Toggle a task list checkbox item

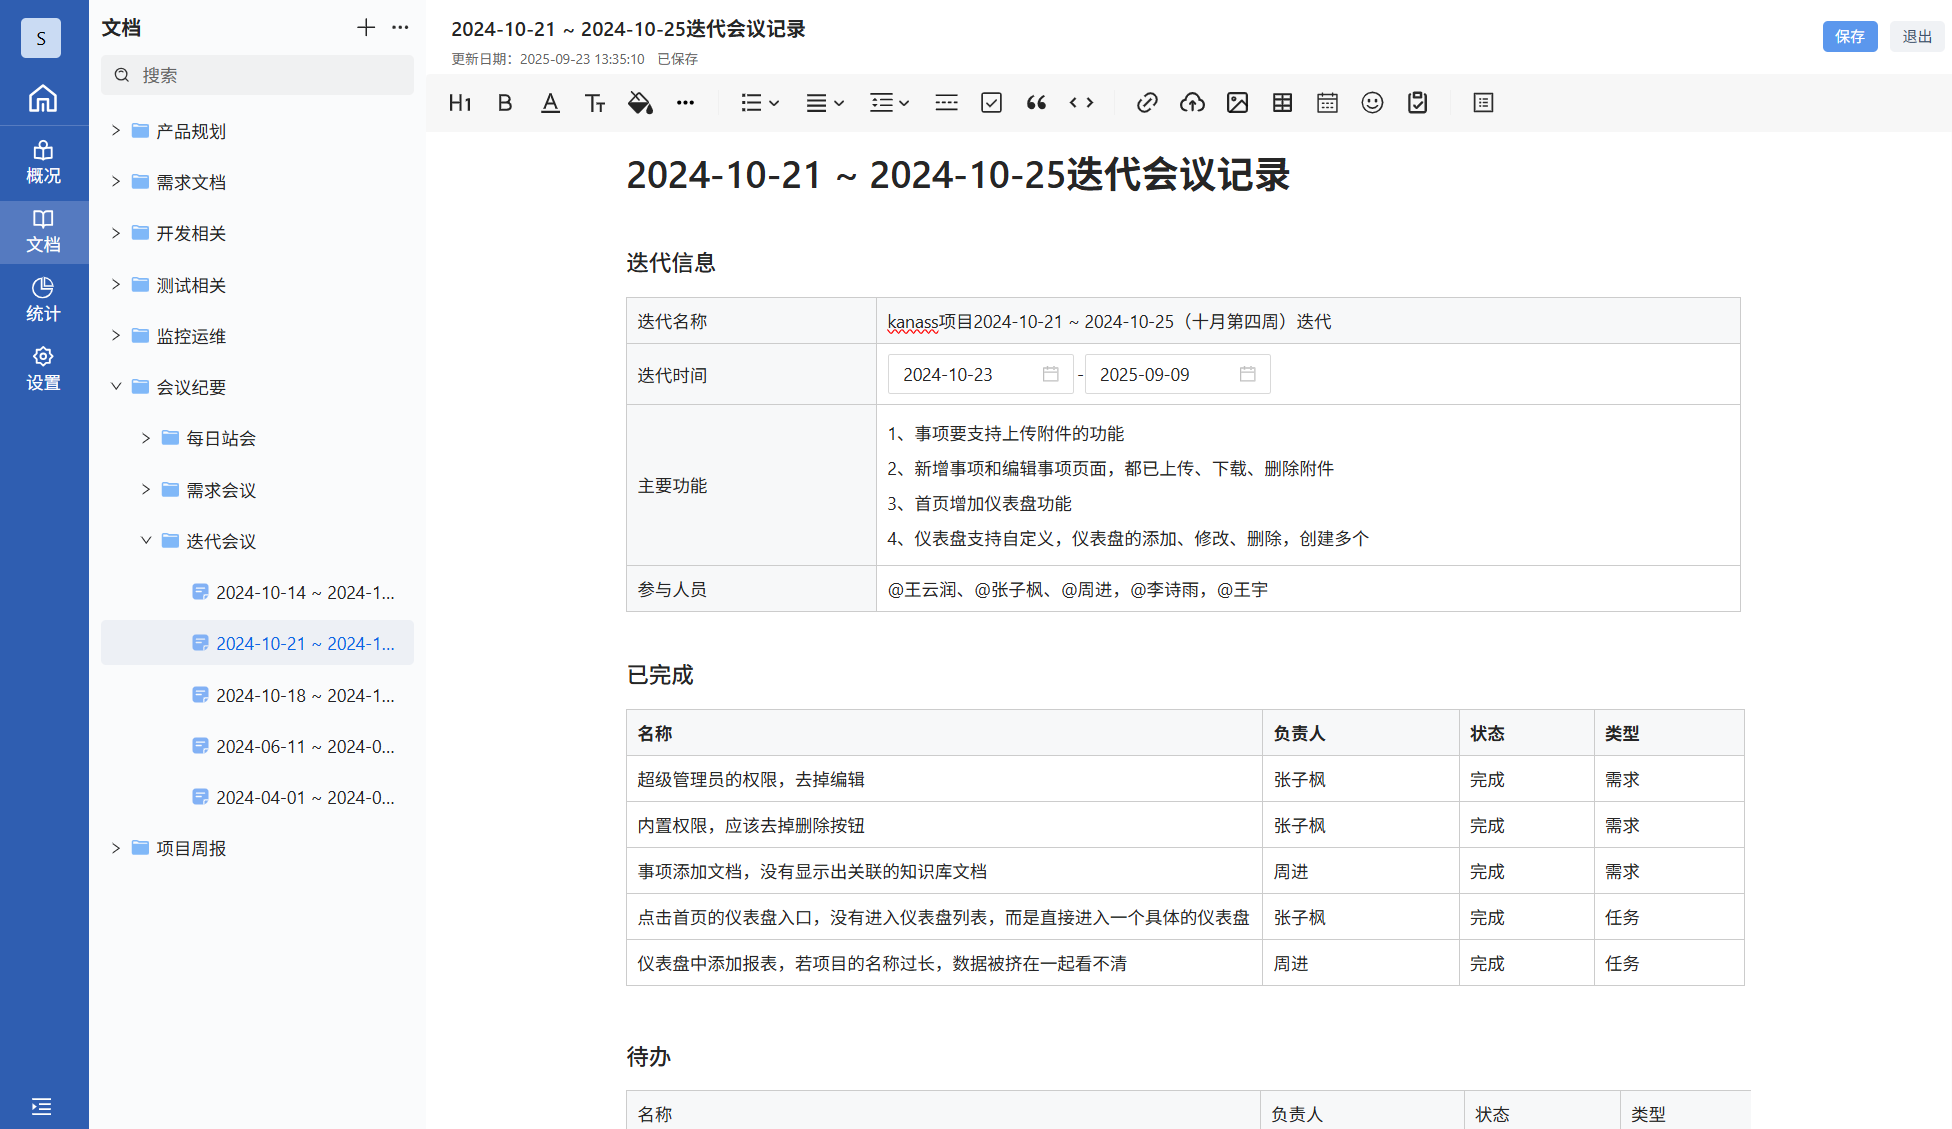click(x=991, y=102)
